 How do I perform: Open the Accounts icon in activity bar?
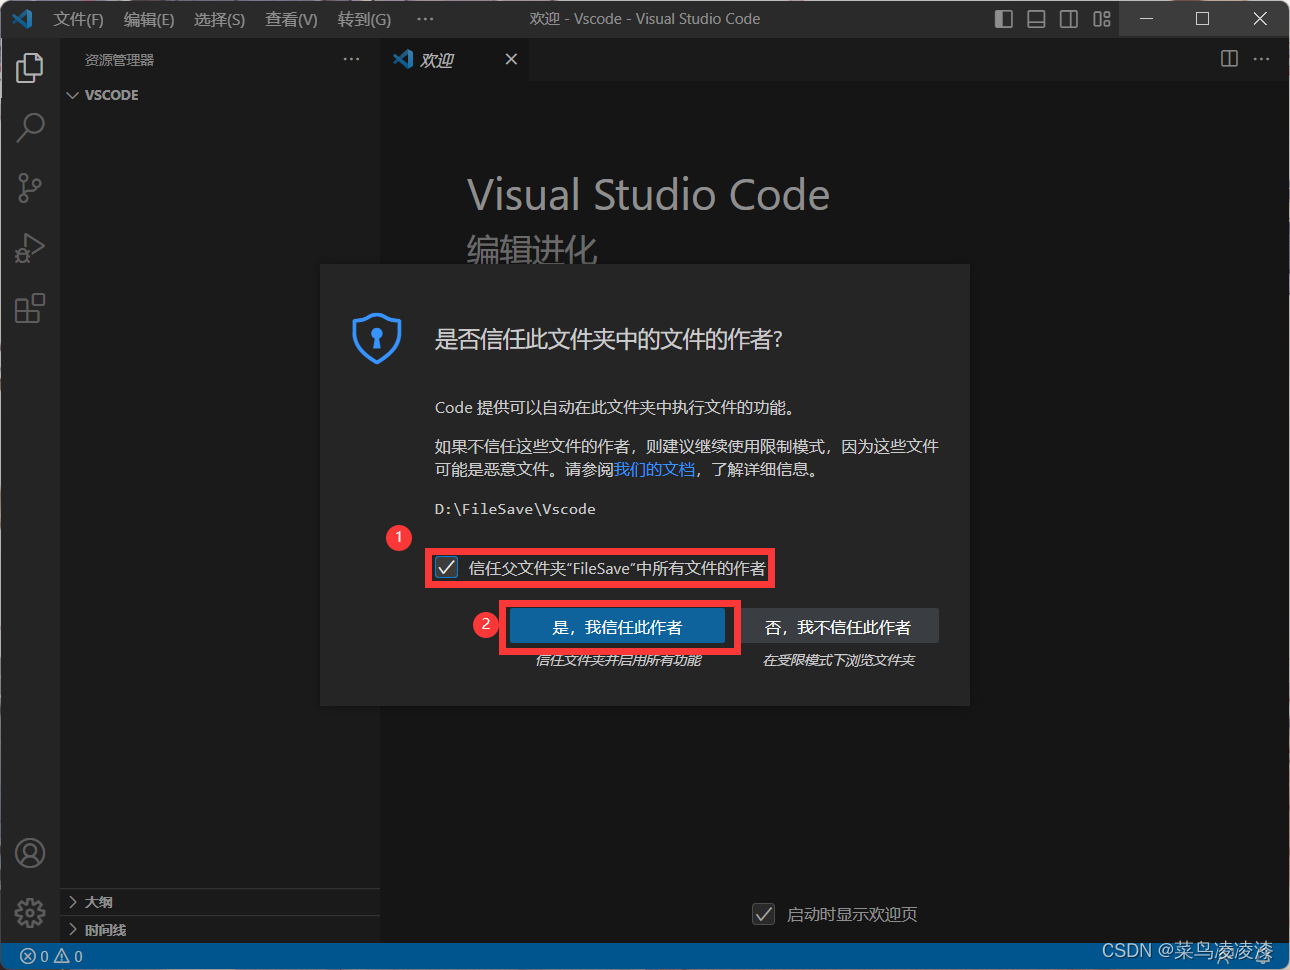[30, 853]
